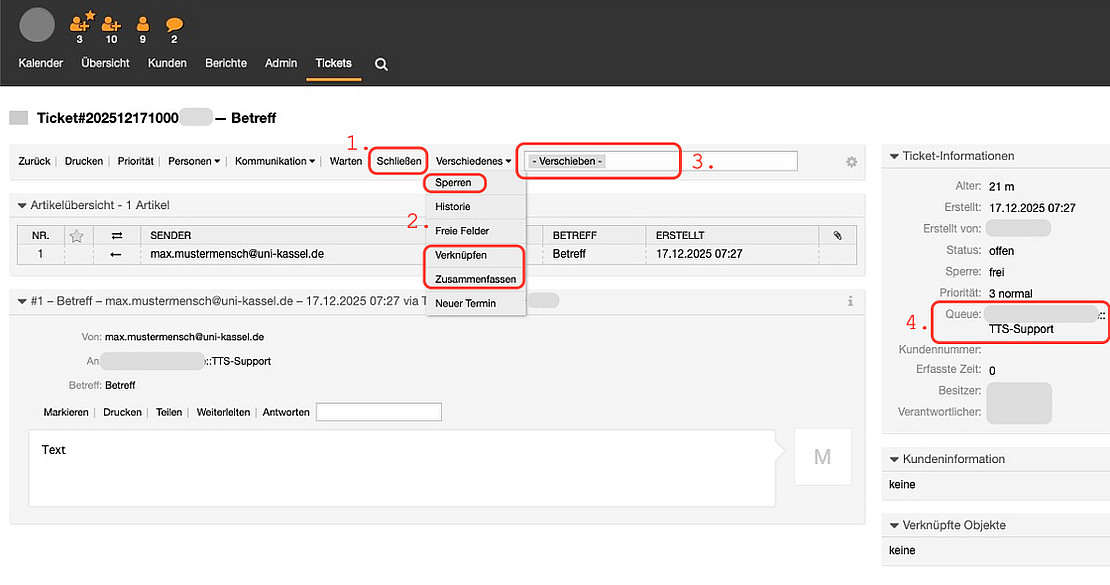
Task: Click the Schließen button
Action: [399, 161]
